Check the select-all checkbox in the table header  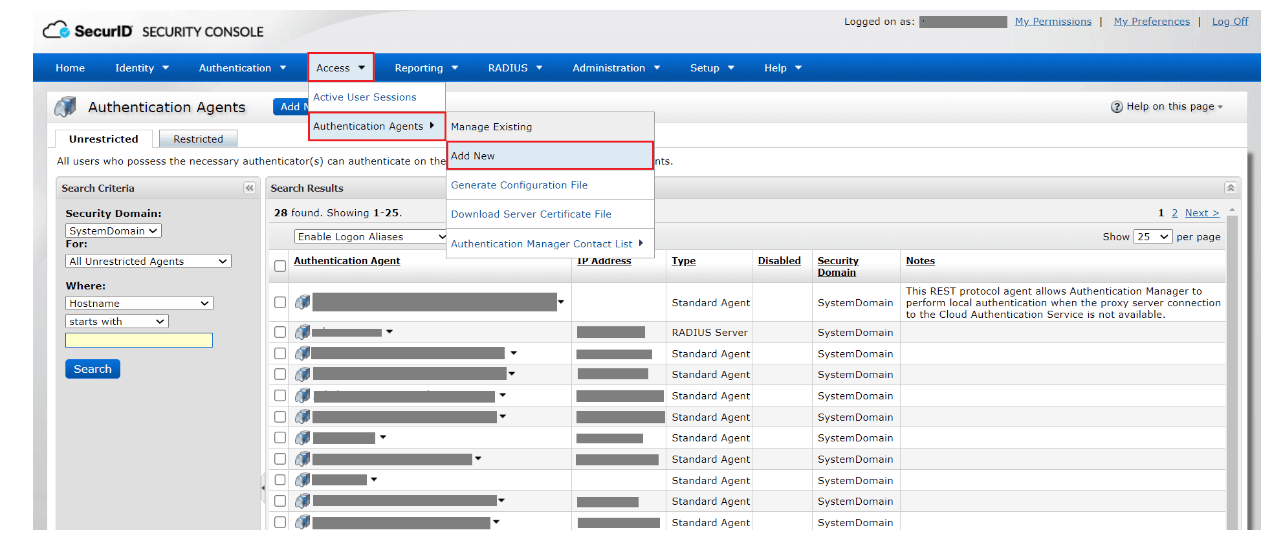[280, 265]
